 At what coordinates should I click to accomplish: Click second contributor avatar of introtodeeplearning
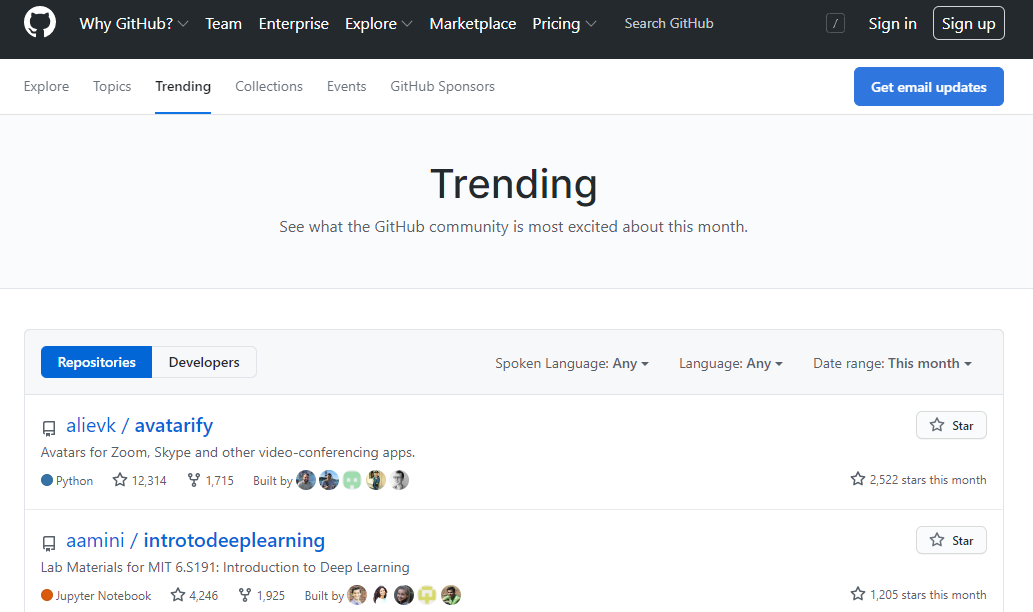(x=380, y=596)
